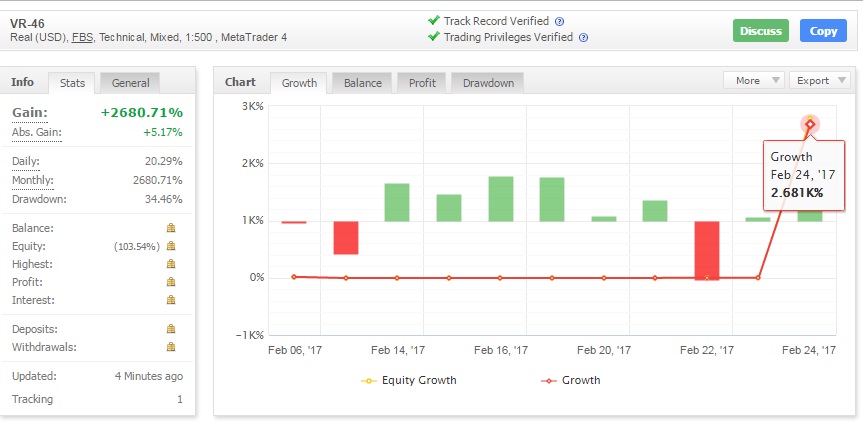Click the lock icon next to Interest
The width and height of the screenshot is (863, 423).
171,300
